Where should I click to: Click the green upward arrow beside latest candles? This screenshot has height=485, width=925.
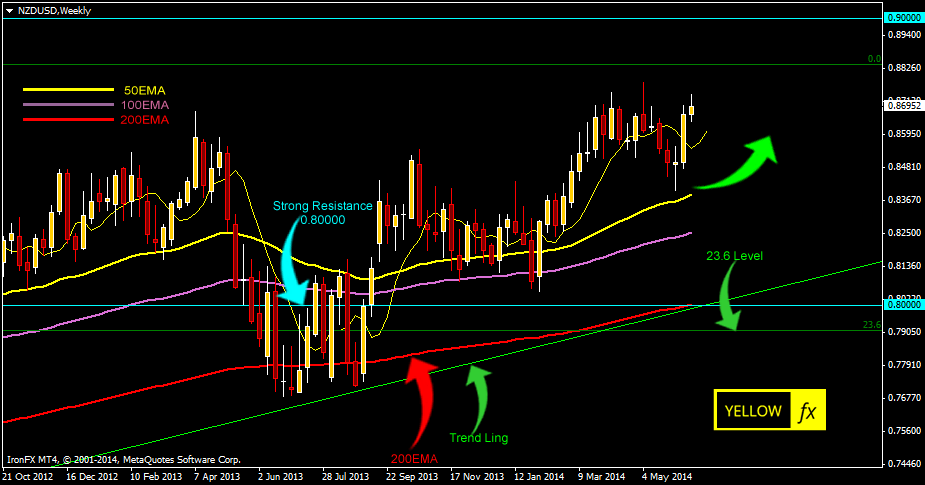click(x=740, y=163)
